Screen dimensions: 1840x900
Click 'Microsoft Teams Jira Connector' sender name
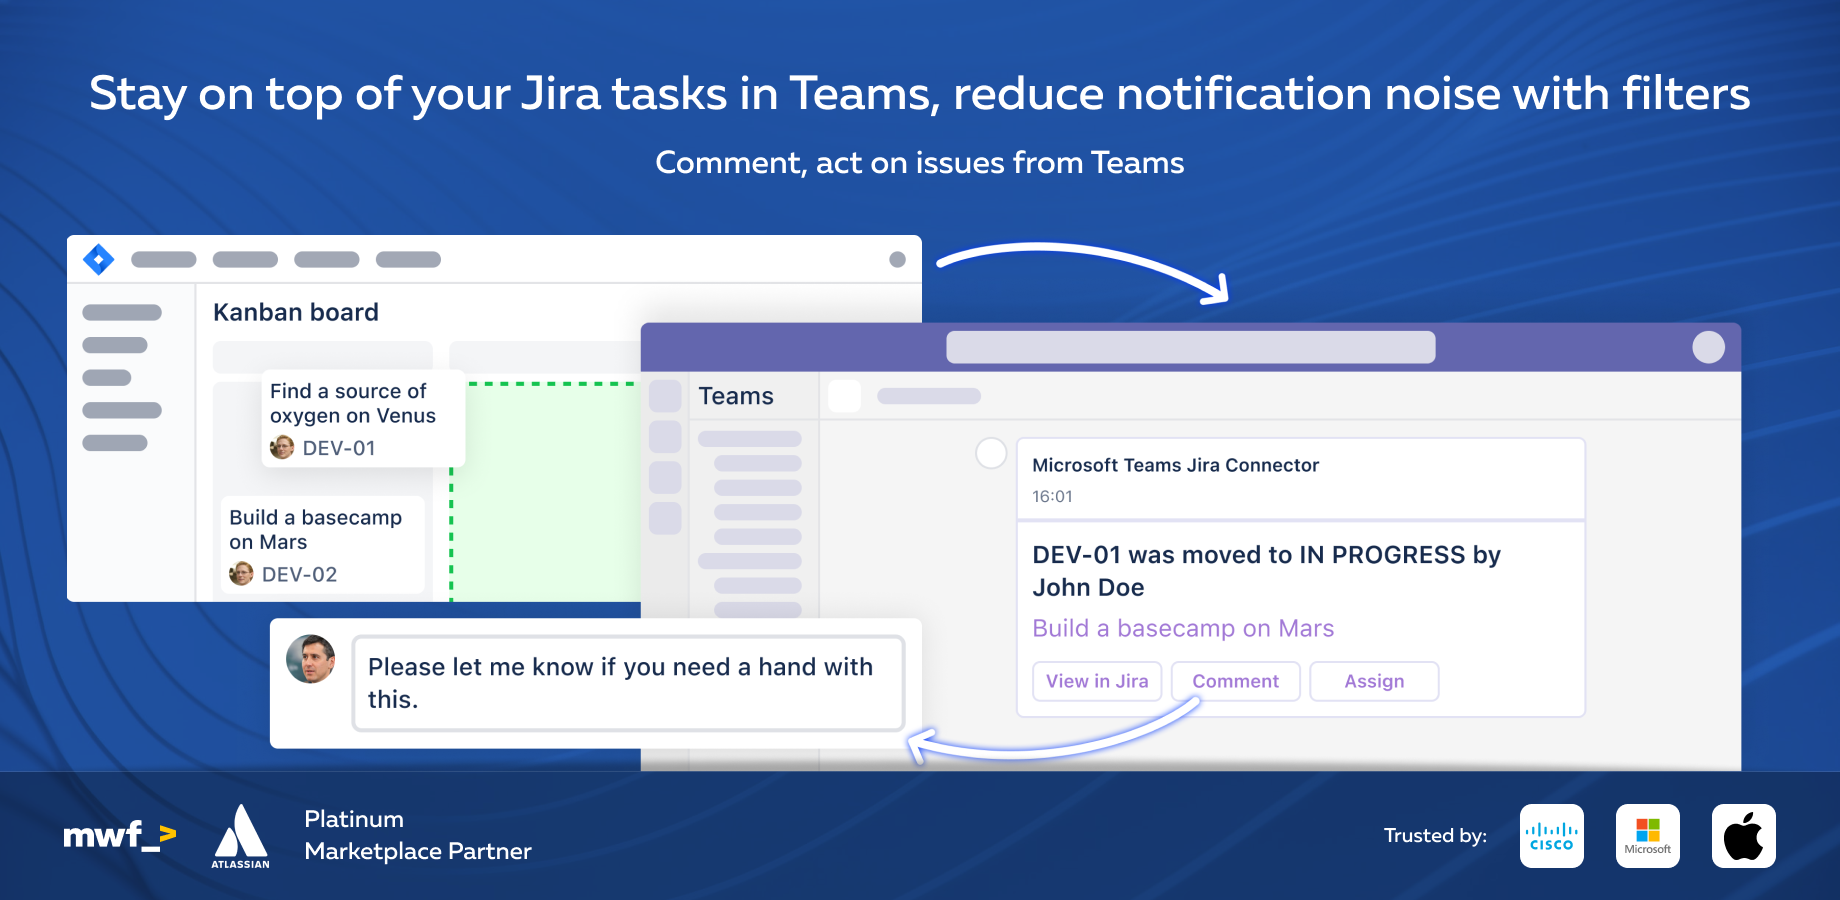pos(1175,465)
